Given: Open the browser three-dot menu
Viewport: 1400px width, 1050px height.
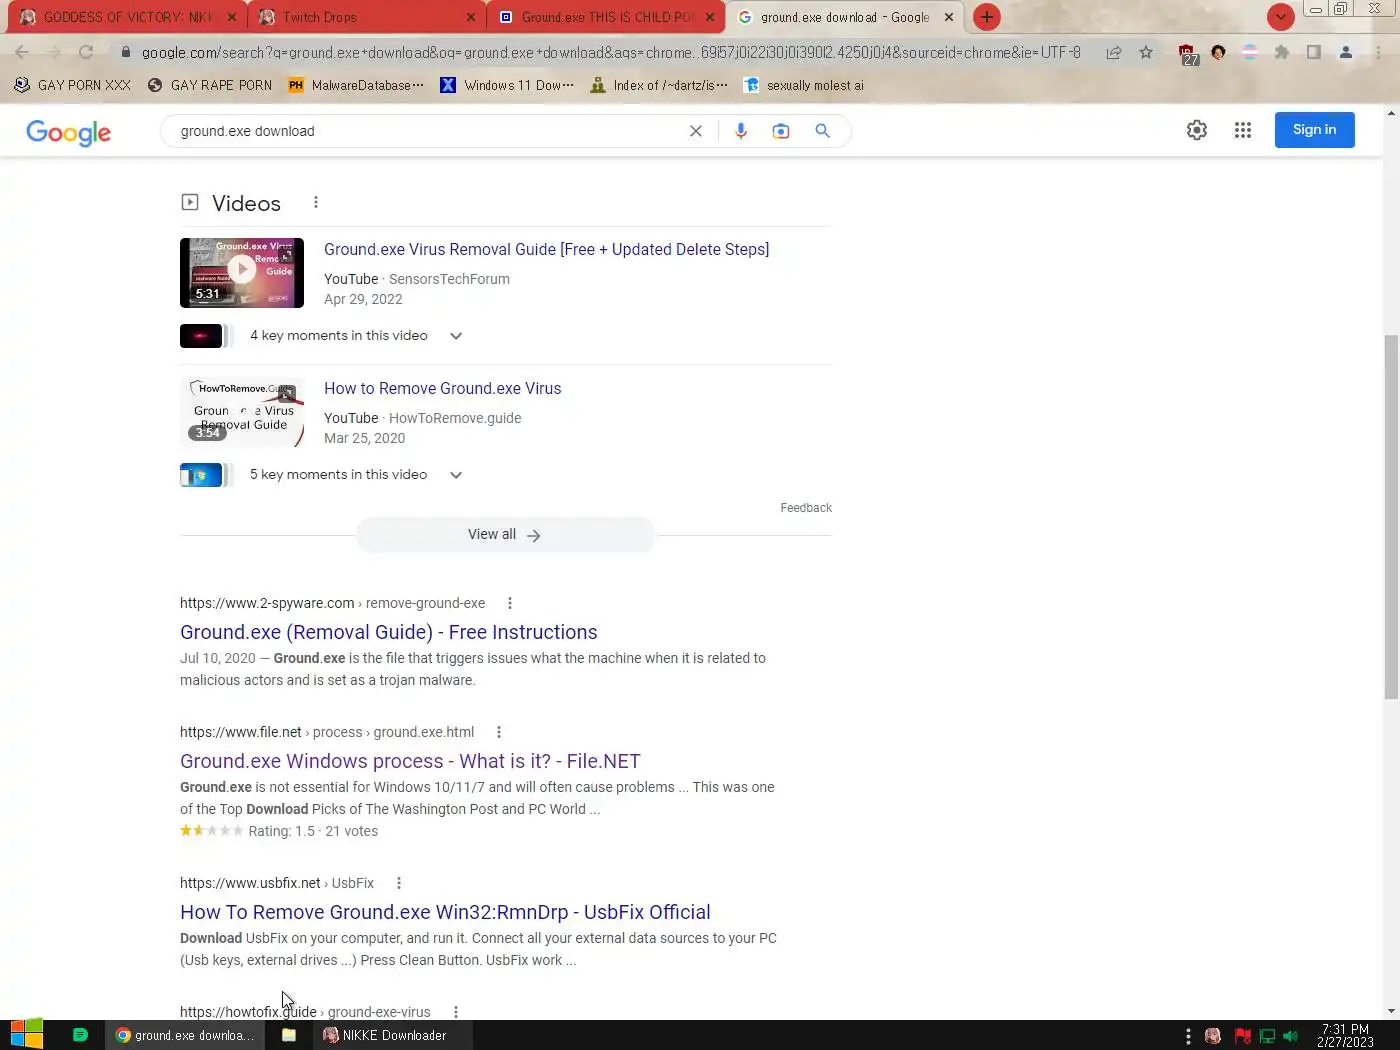Looking at the screenshot, I should (1378, 52).
